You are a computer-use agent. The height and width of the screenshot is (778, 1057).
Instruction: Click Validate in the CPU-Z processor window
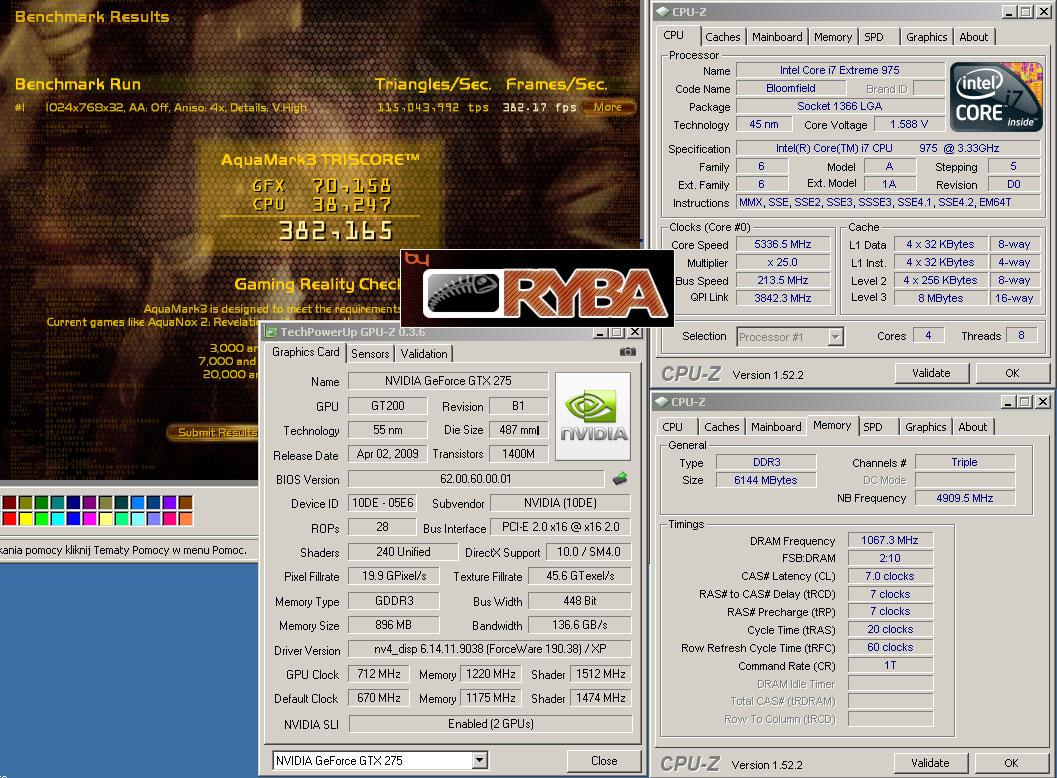[931, 373]
